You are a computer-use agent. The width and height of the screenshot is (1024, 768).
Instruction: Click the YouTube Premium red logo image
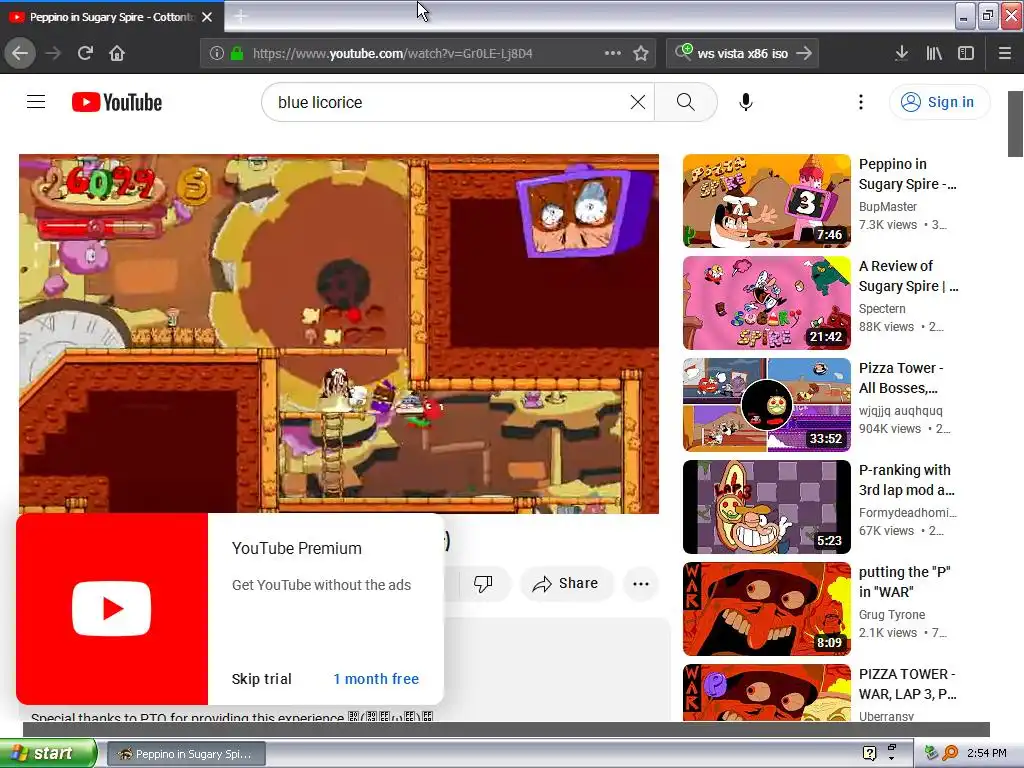tap(112, 609)
